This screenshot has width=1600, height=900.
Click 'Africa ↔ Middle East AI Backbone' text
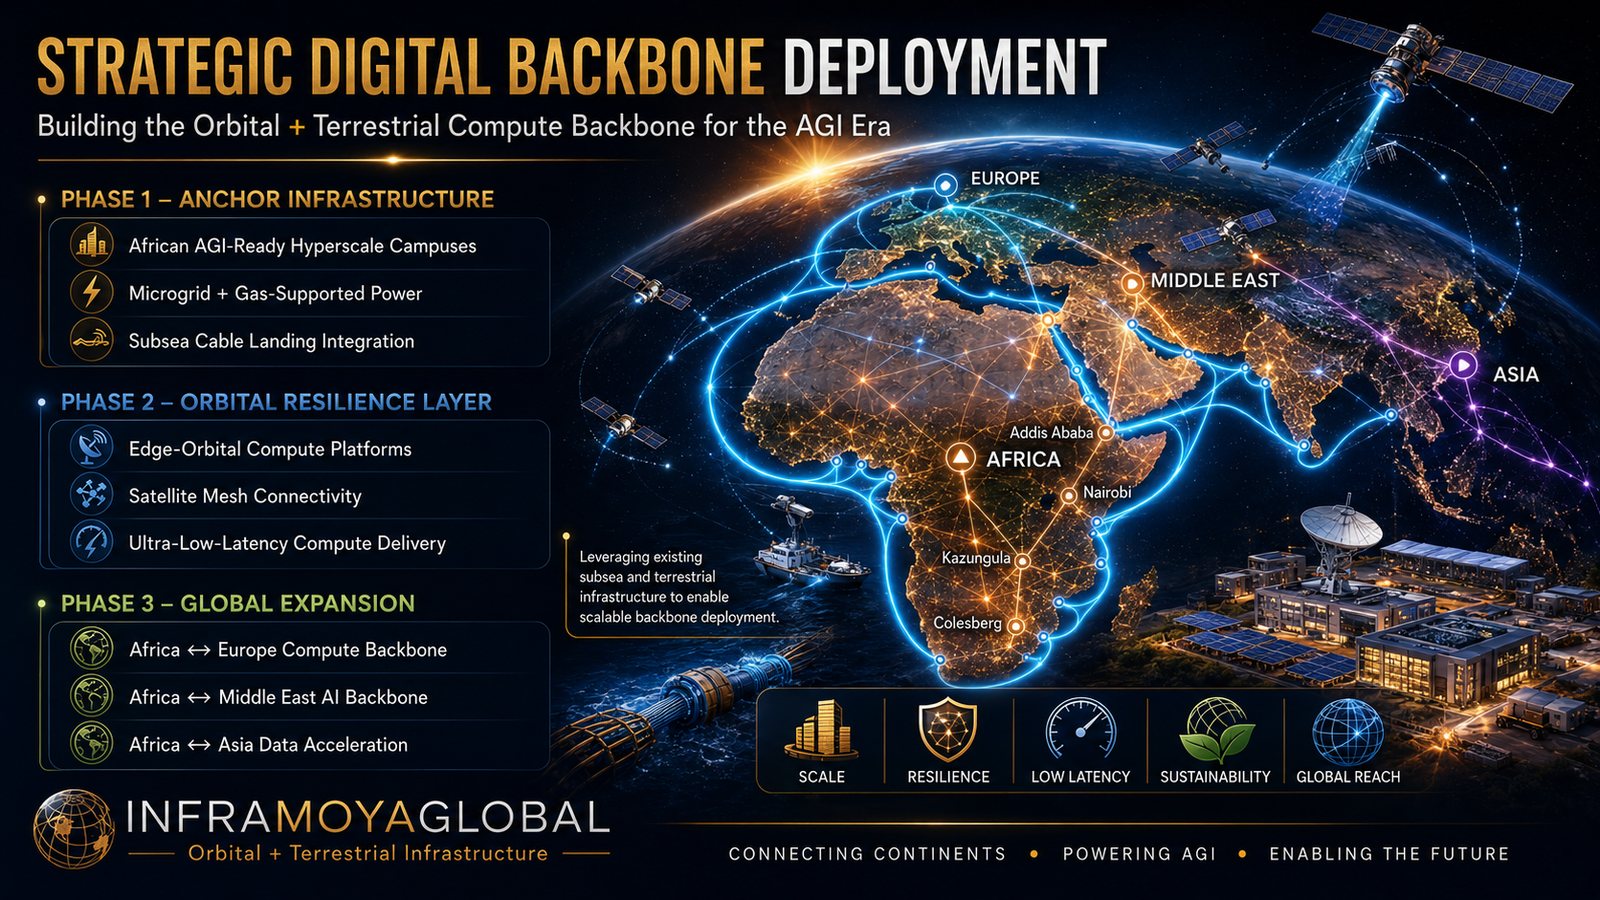click(278, 697)
